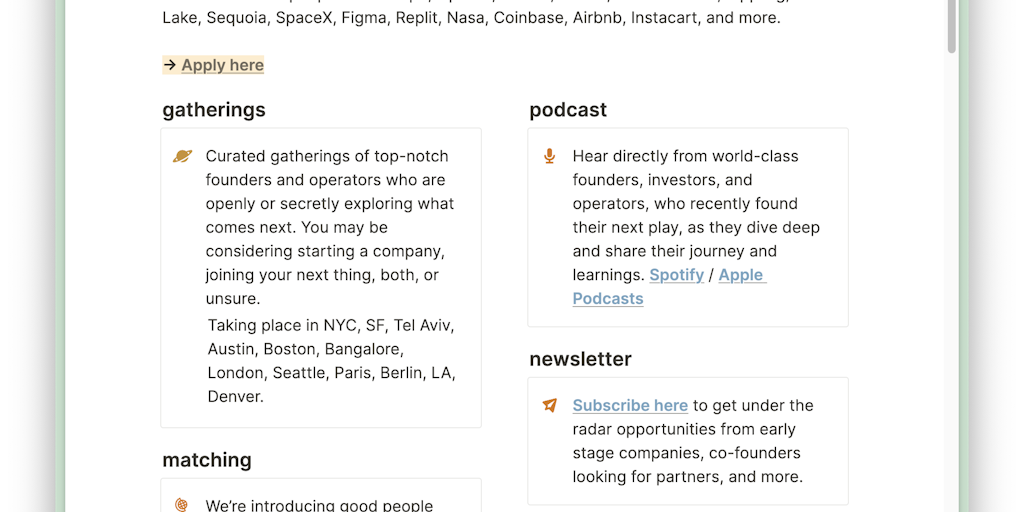The width and height of the screenshot is (1024, 512).
Task: Click the curated gatherings description paragraph
Action: [330, 227]
